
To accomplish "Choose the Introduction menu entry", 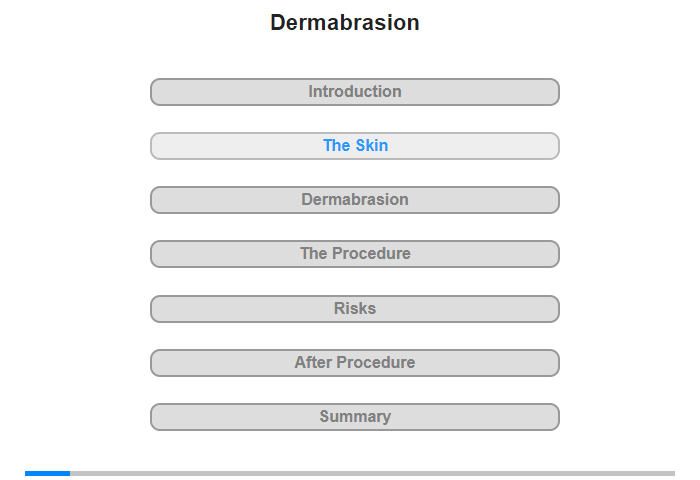I will pos(354,92).
